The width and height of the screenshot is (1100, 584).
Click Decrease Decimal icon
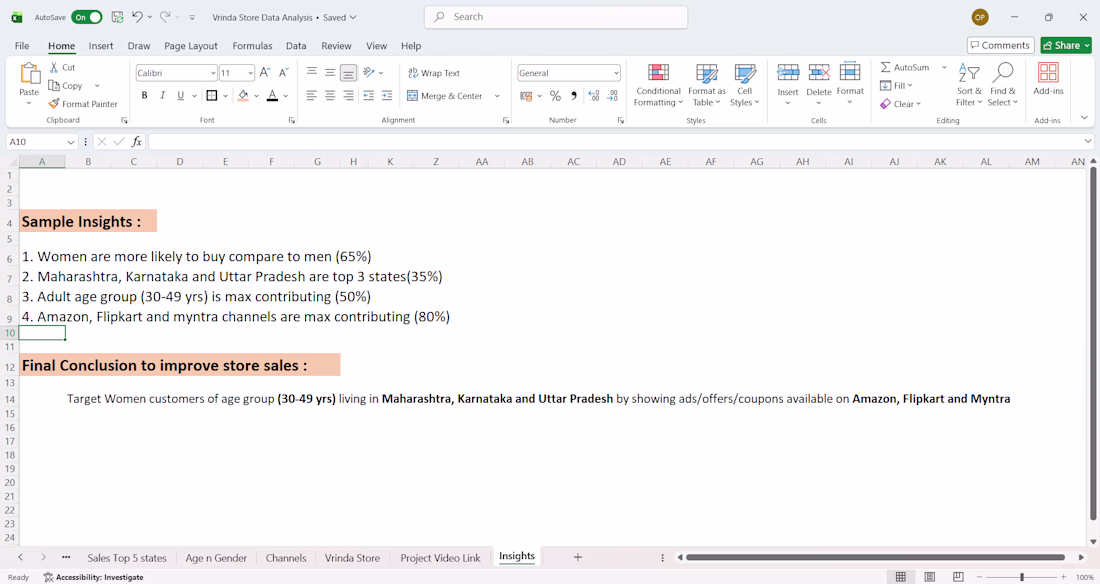[x=612, y=95]
